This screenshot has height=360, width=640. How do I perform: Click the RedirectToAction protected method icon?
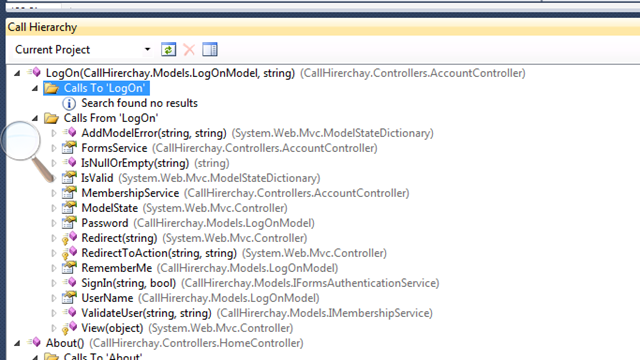pyautogui.click(x=70, y=253)
